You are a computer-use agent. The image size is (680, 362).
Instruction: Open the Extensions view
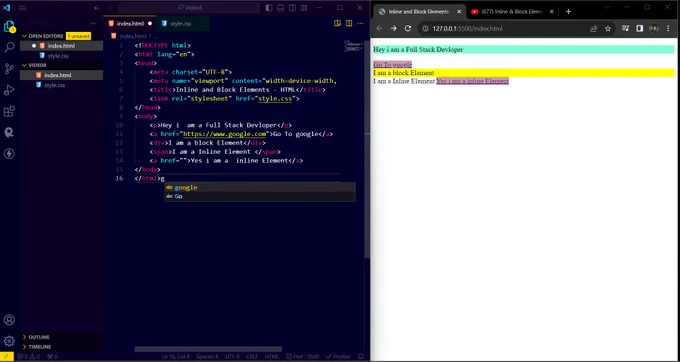point(9,111)
